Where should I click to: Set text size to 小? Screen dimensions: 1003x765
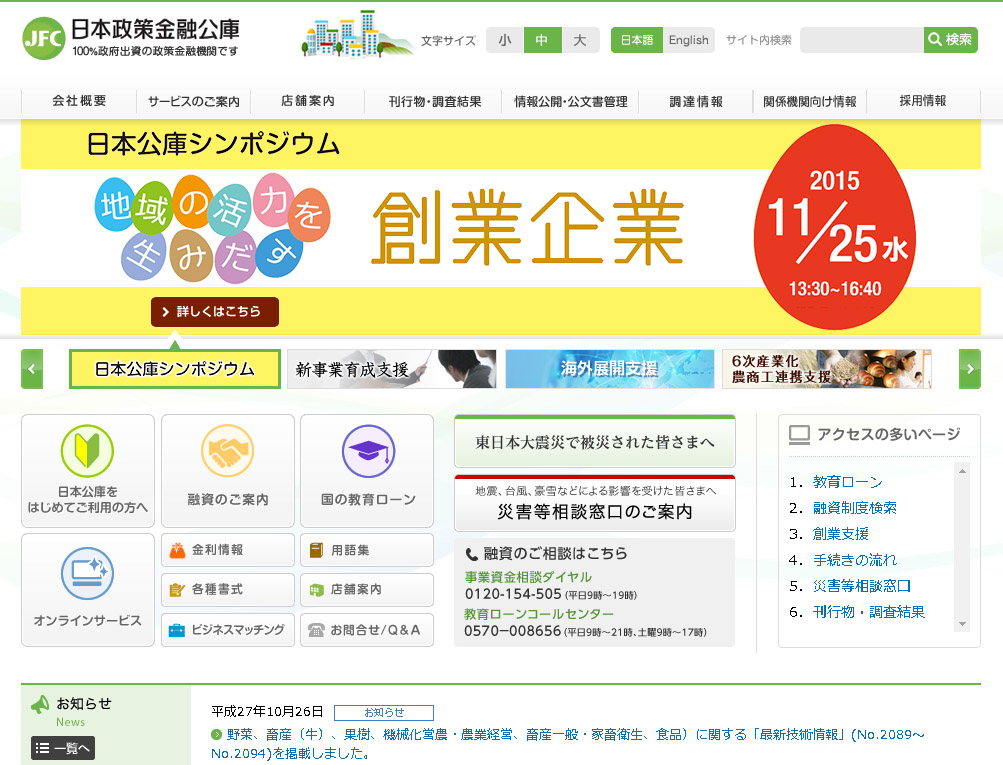pyautogui.click(x=505, y=40)
